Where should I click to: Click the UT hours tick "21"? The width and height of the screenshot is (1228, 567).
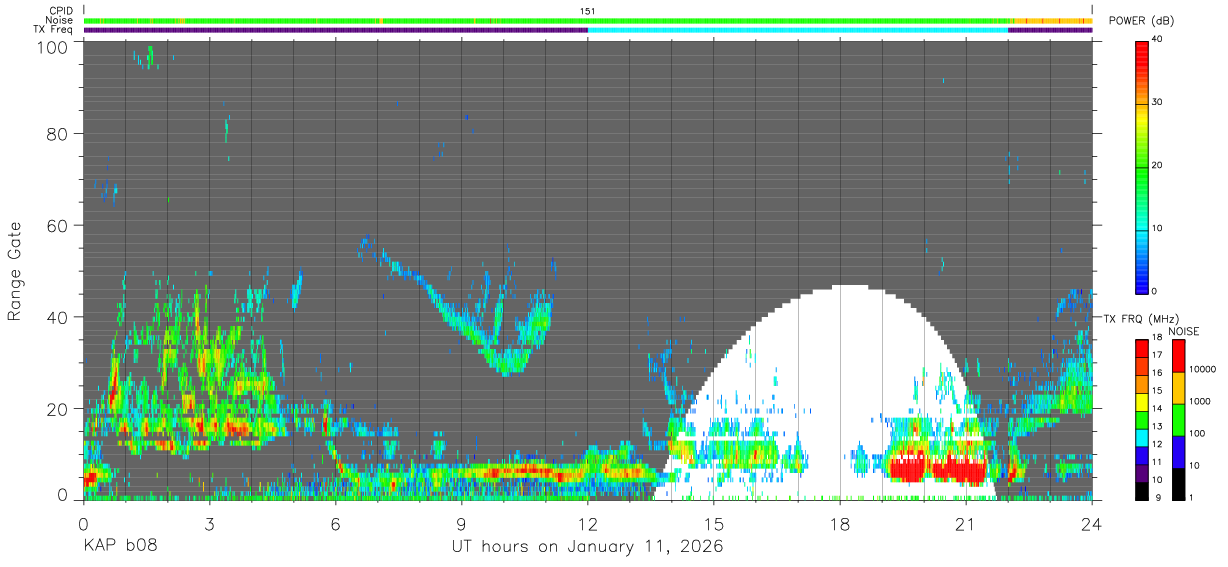click(966, 525)
